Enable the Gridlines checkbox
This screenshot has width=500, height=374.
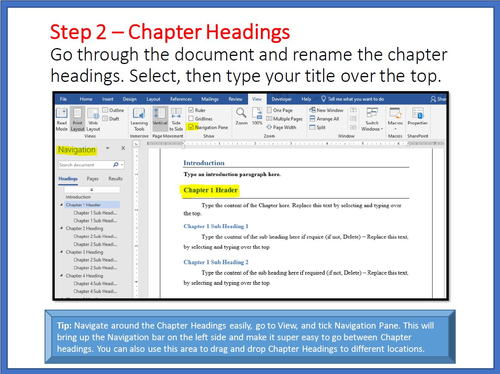click(x=191, y=119)
